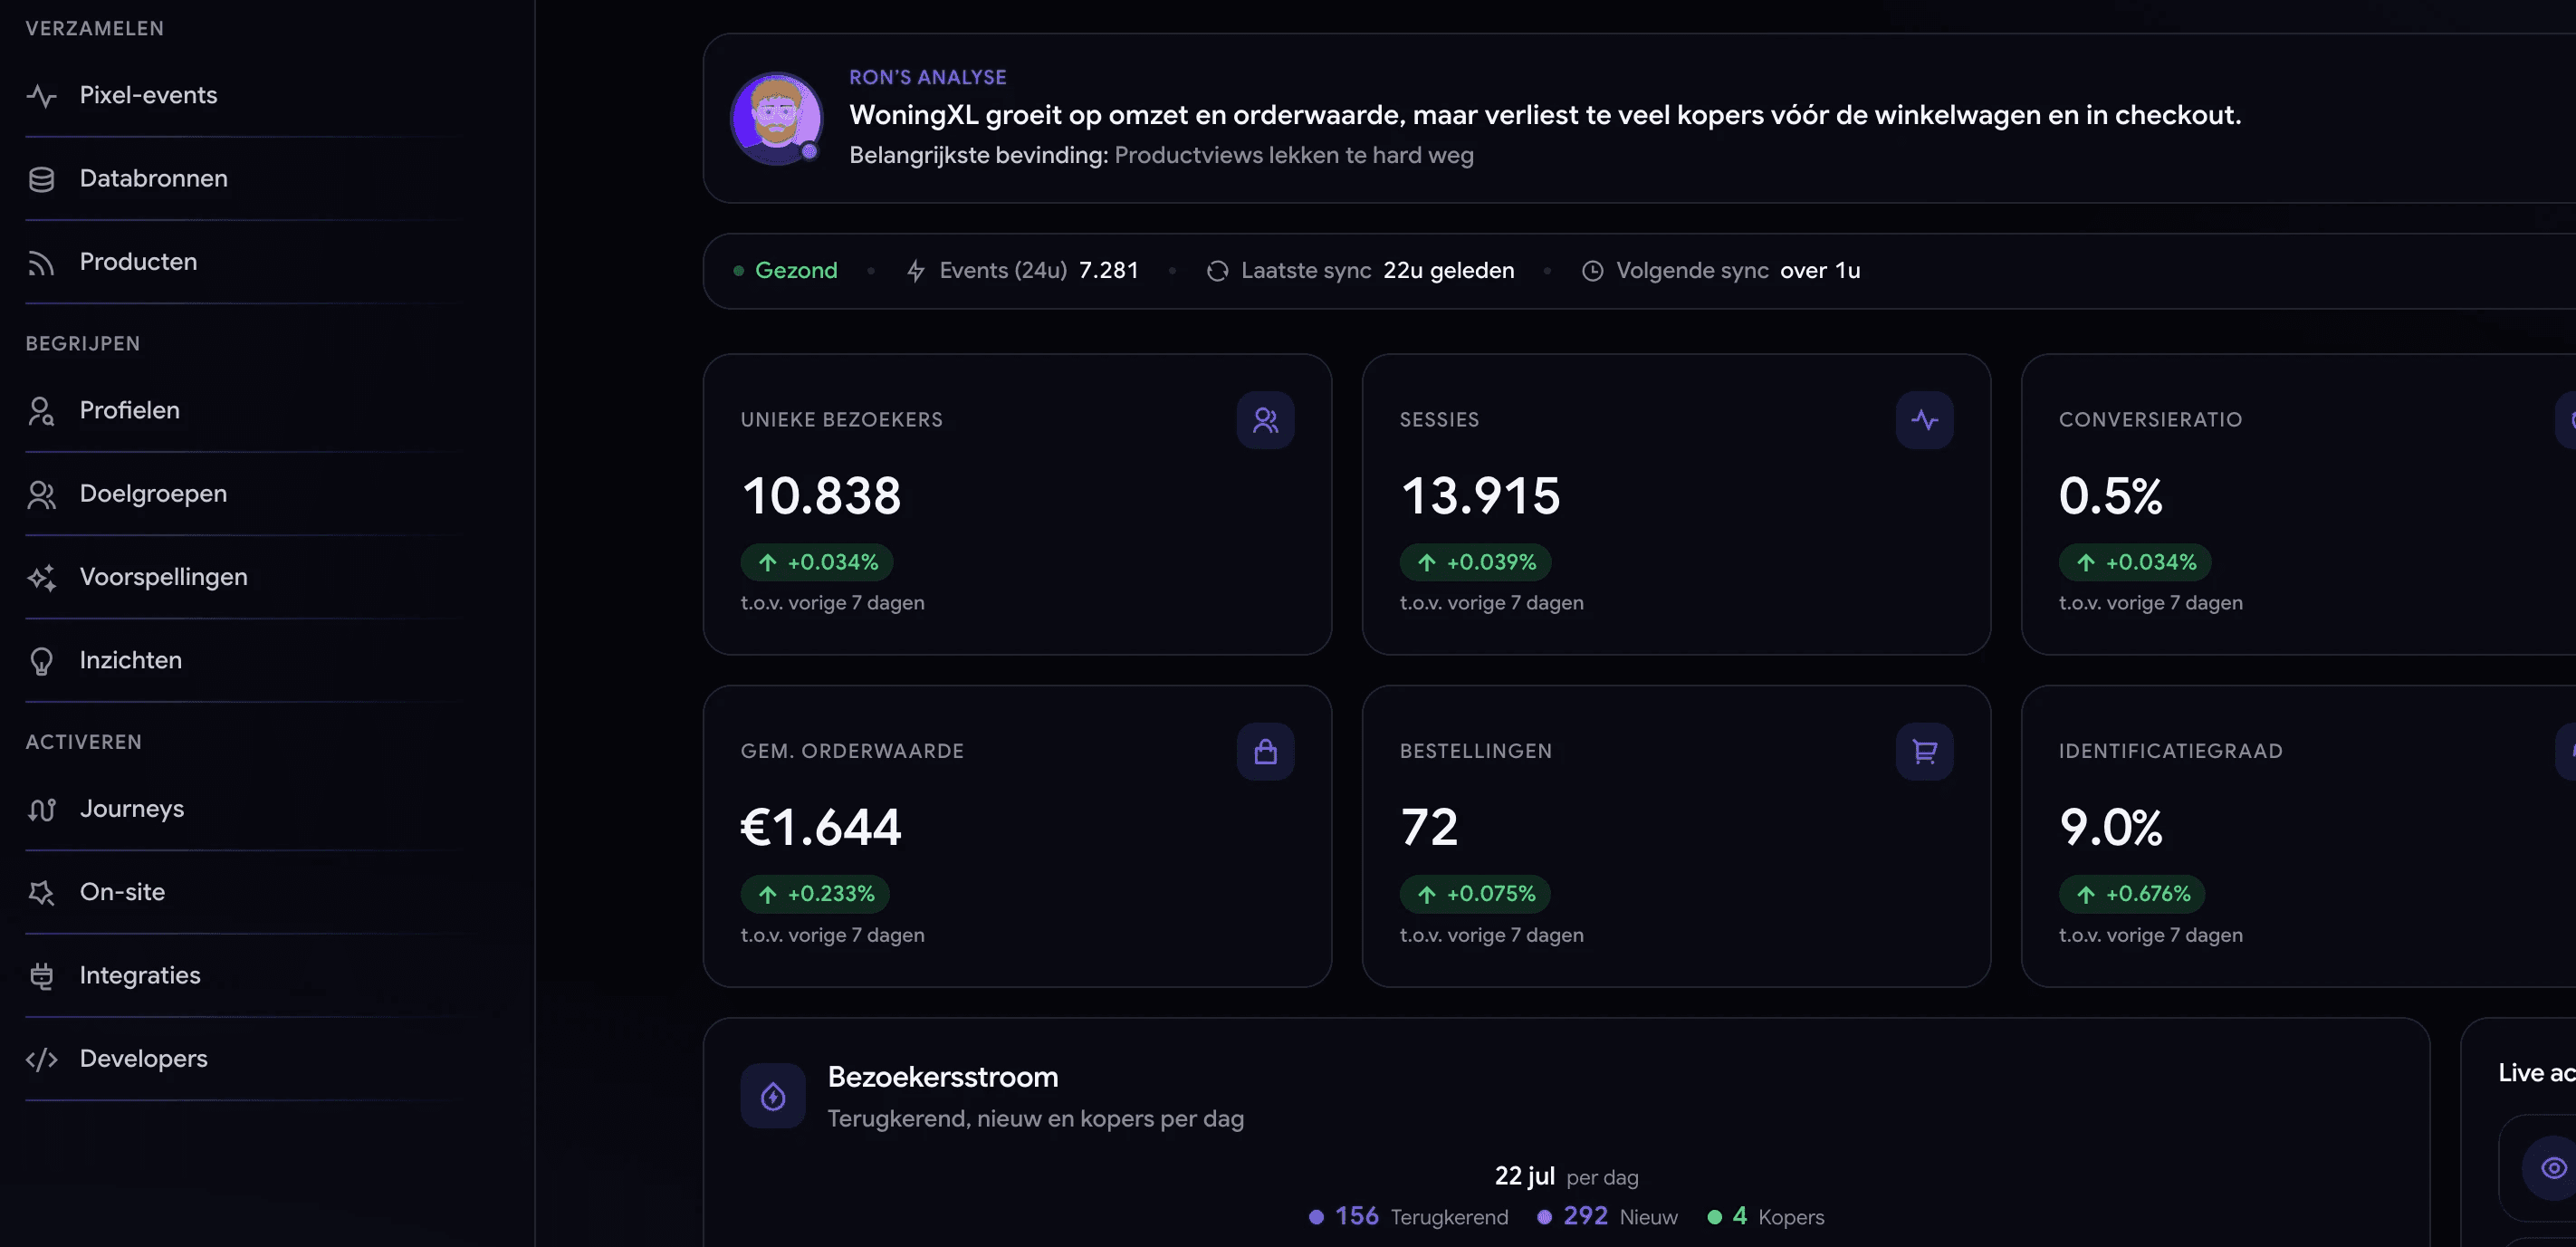Viewport: 2576px width, 1247px height.
Task: Click the Doelgroepen people icon
Action: [41, 494]
